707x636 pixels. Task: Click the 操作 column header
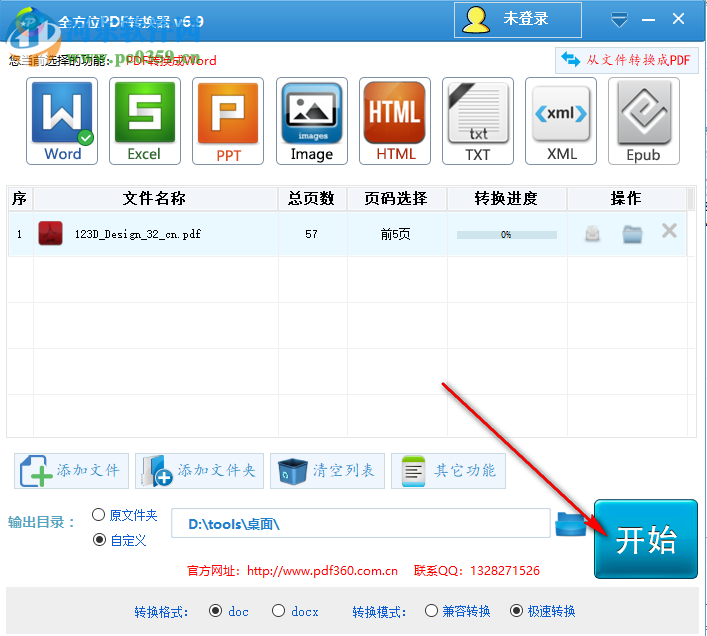coord(626,198)
